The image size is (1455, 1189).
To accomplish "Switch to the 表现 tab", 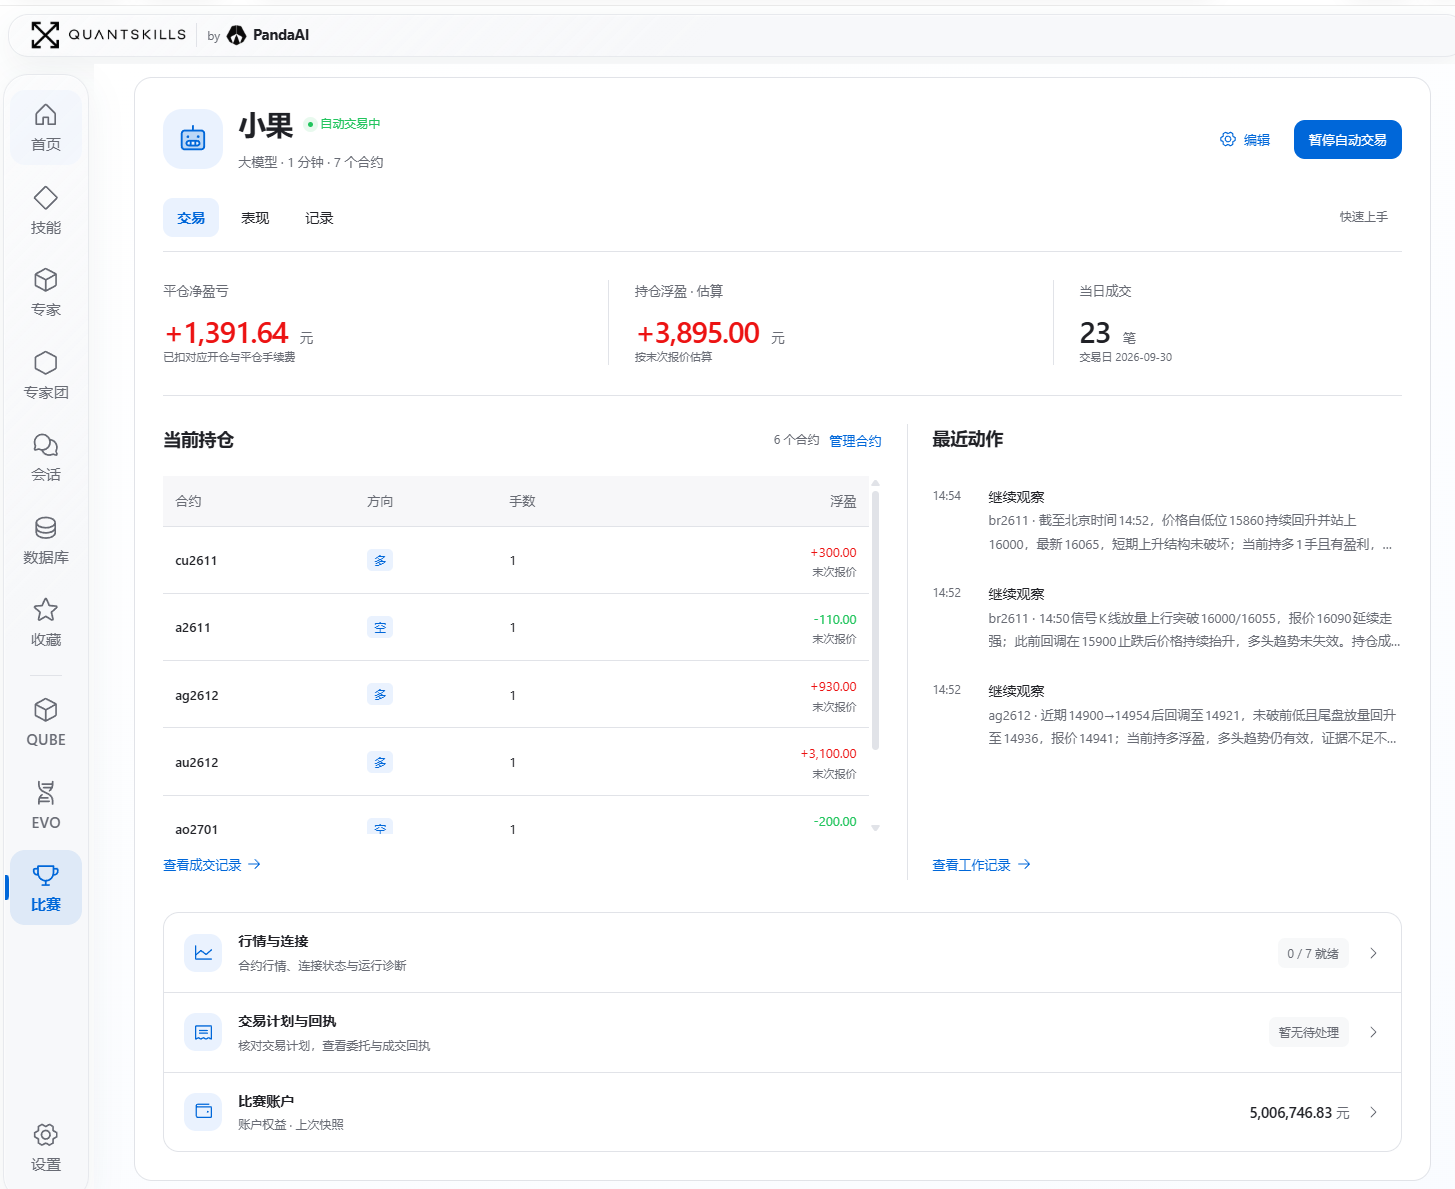I will (x=255, y=218).
